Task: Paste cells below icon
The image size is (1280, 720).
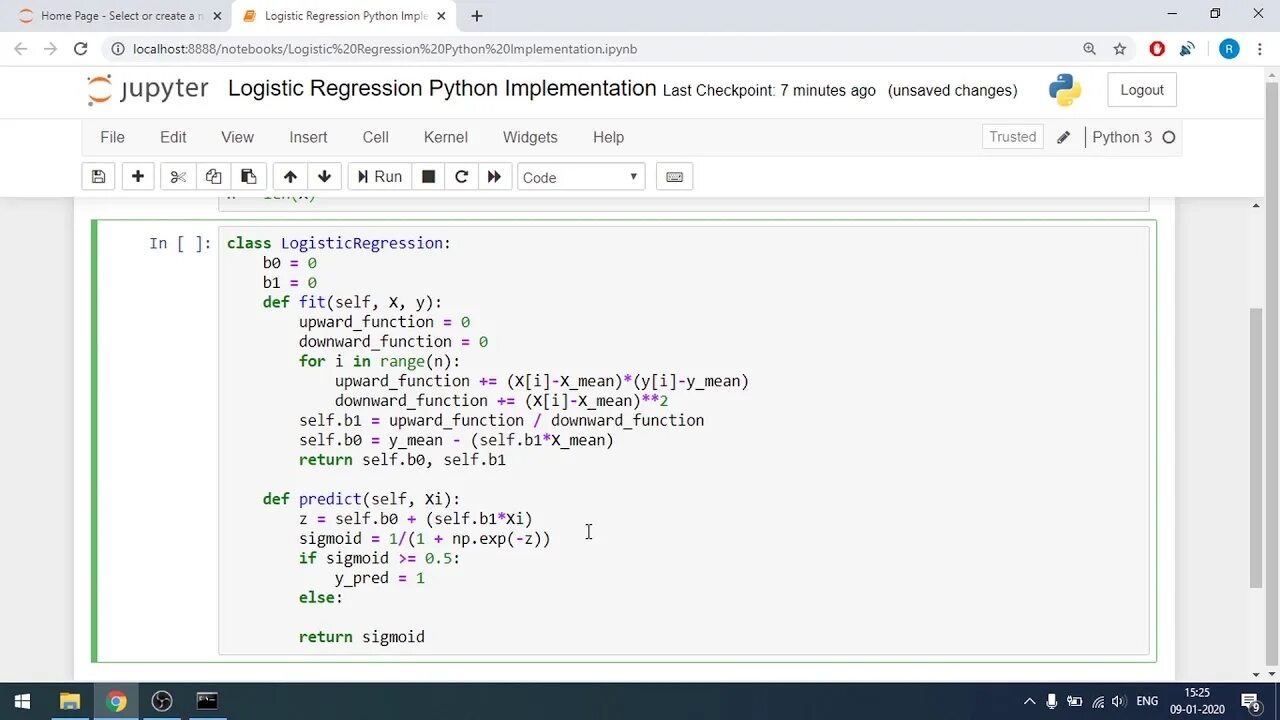Action: 249,177
